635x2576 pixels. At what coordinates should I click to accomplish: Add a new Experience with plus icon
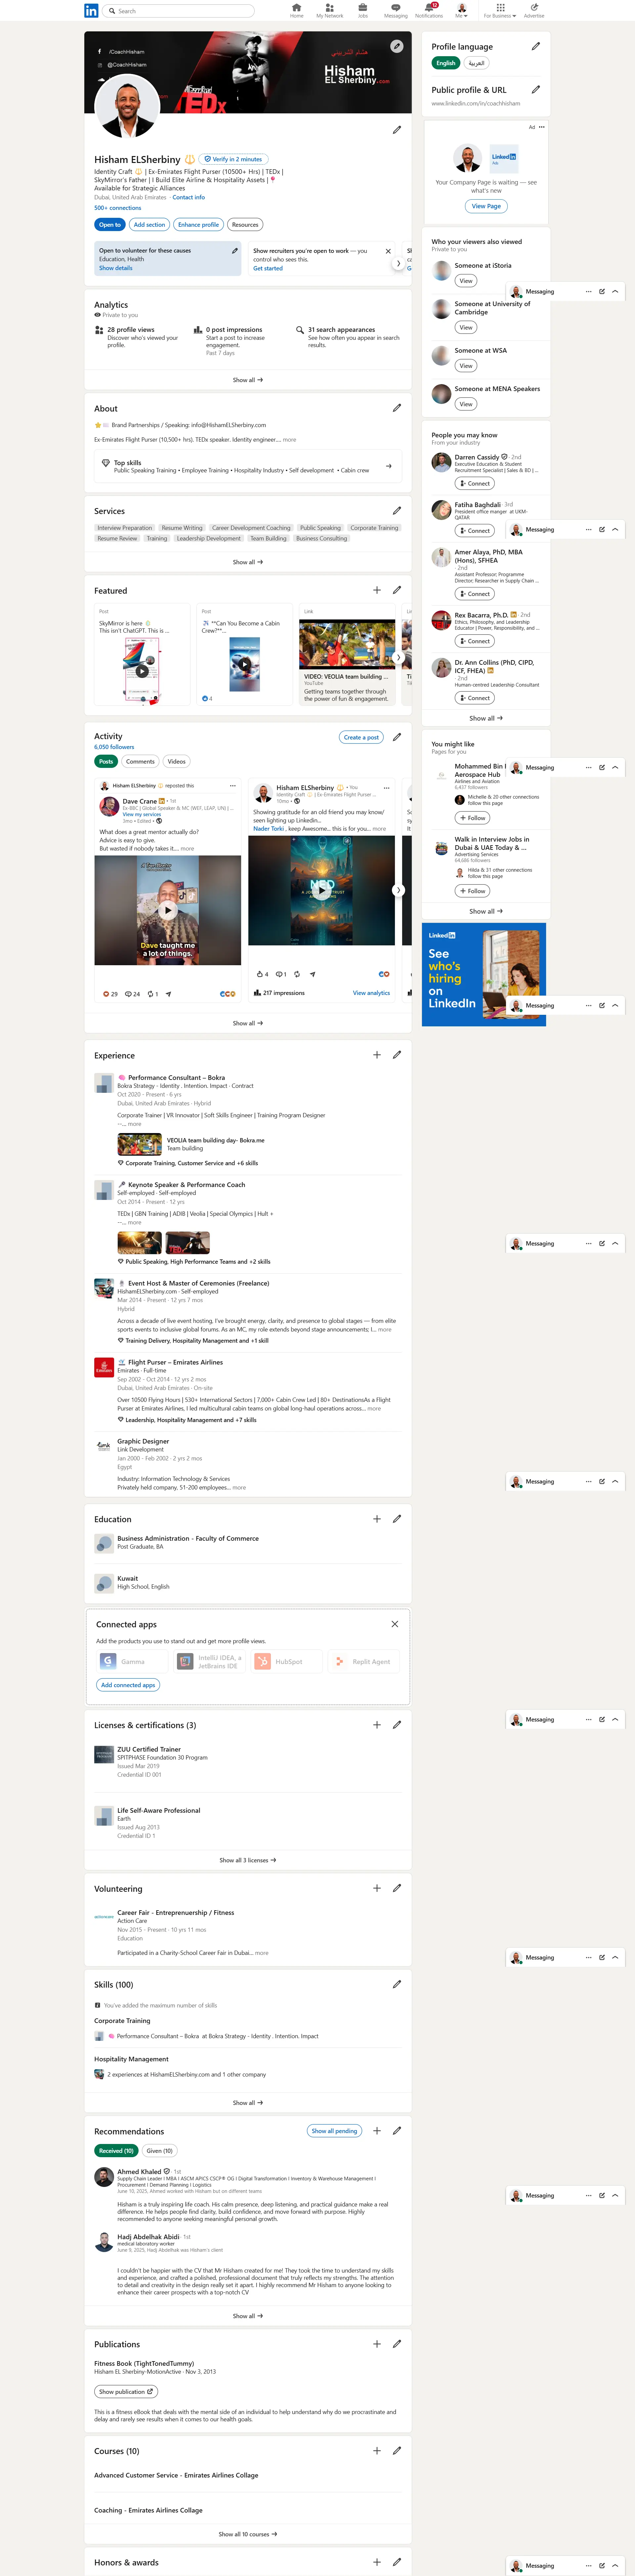click(377, 1054)
